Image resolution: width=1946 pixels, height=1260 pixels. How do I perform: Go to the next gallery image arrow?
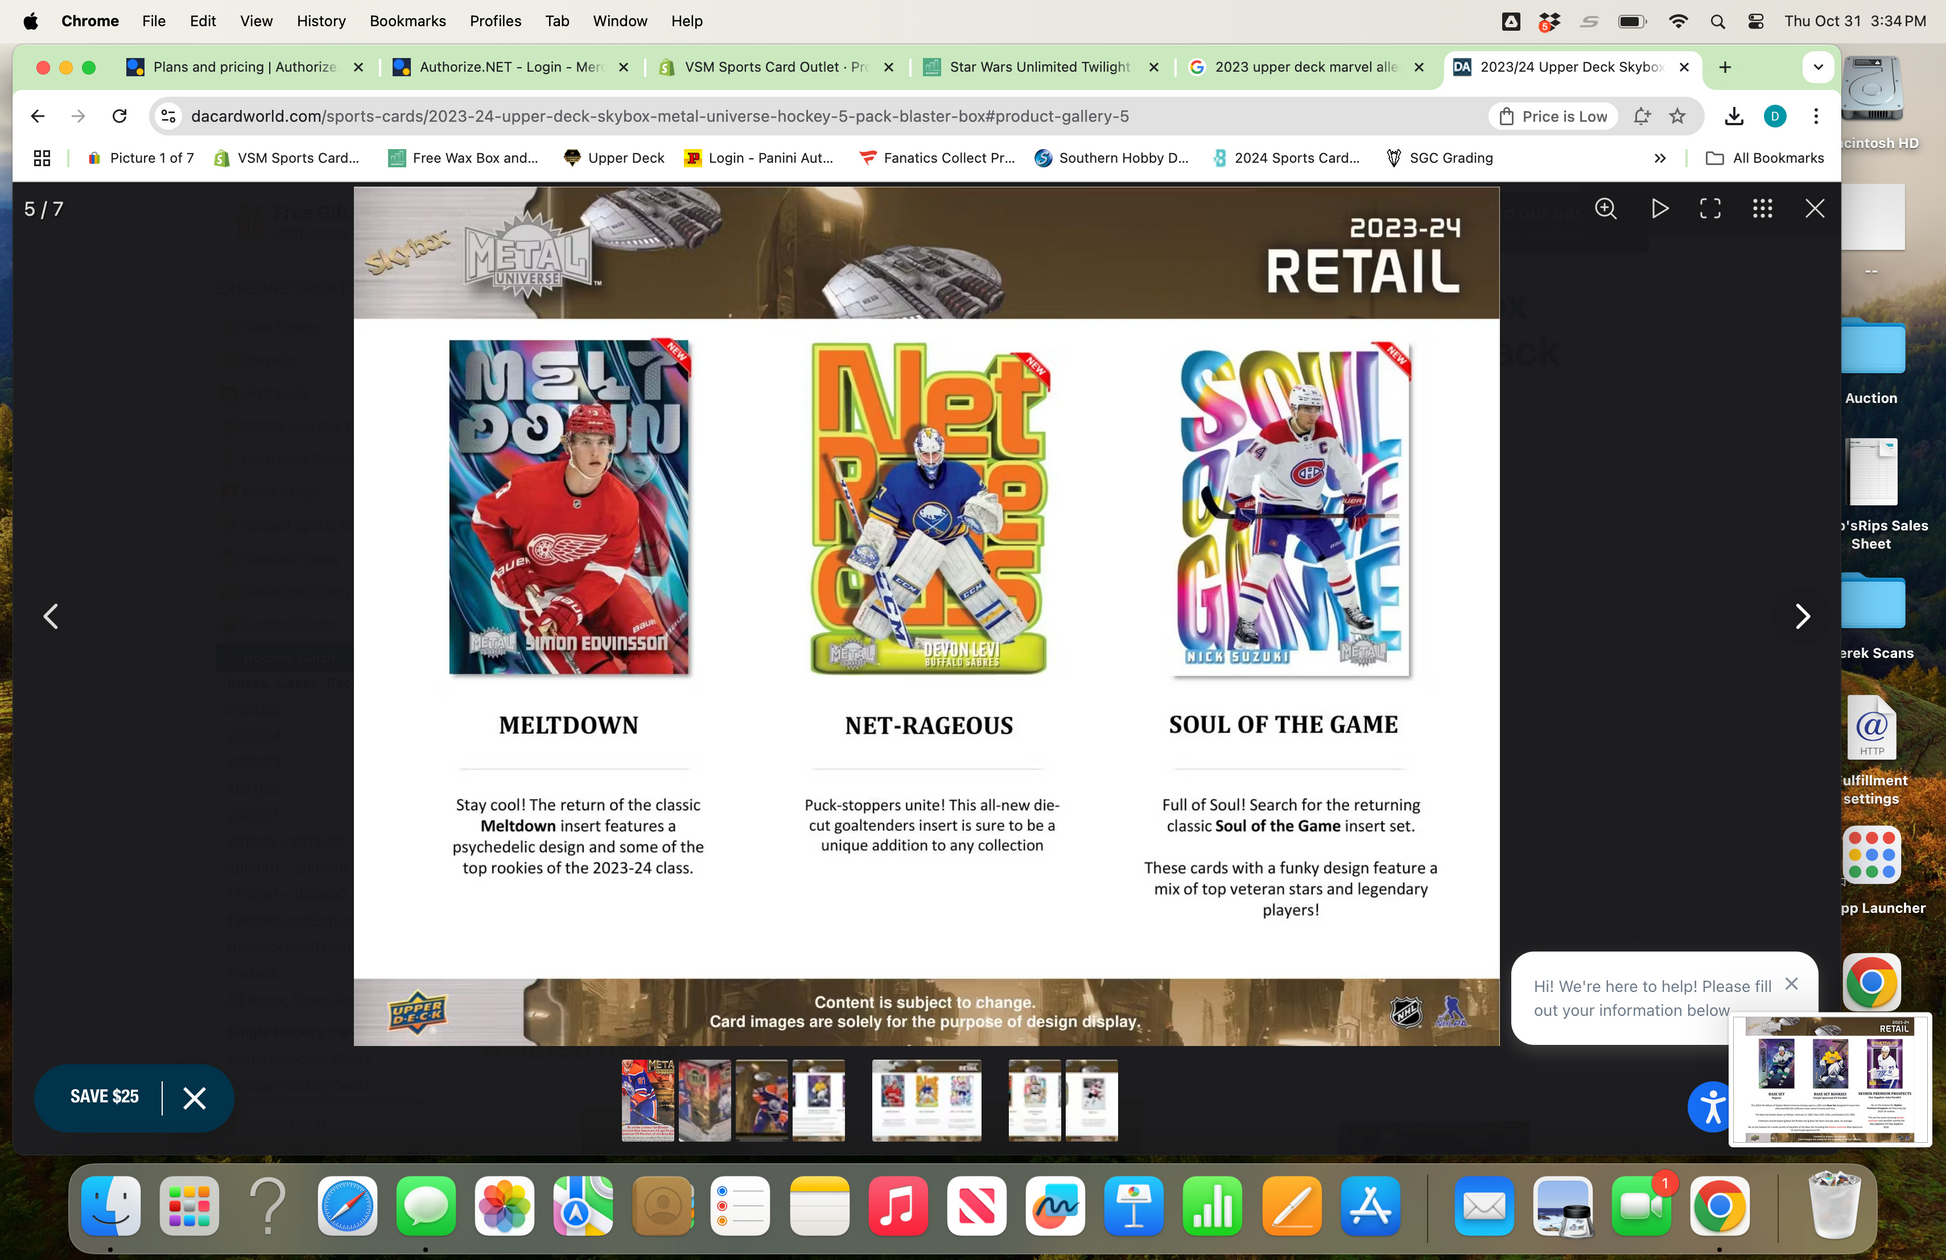pyautogui.click(x=1802, y=616)
